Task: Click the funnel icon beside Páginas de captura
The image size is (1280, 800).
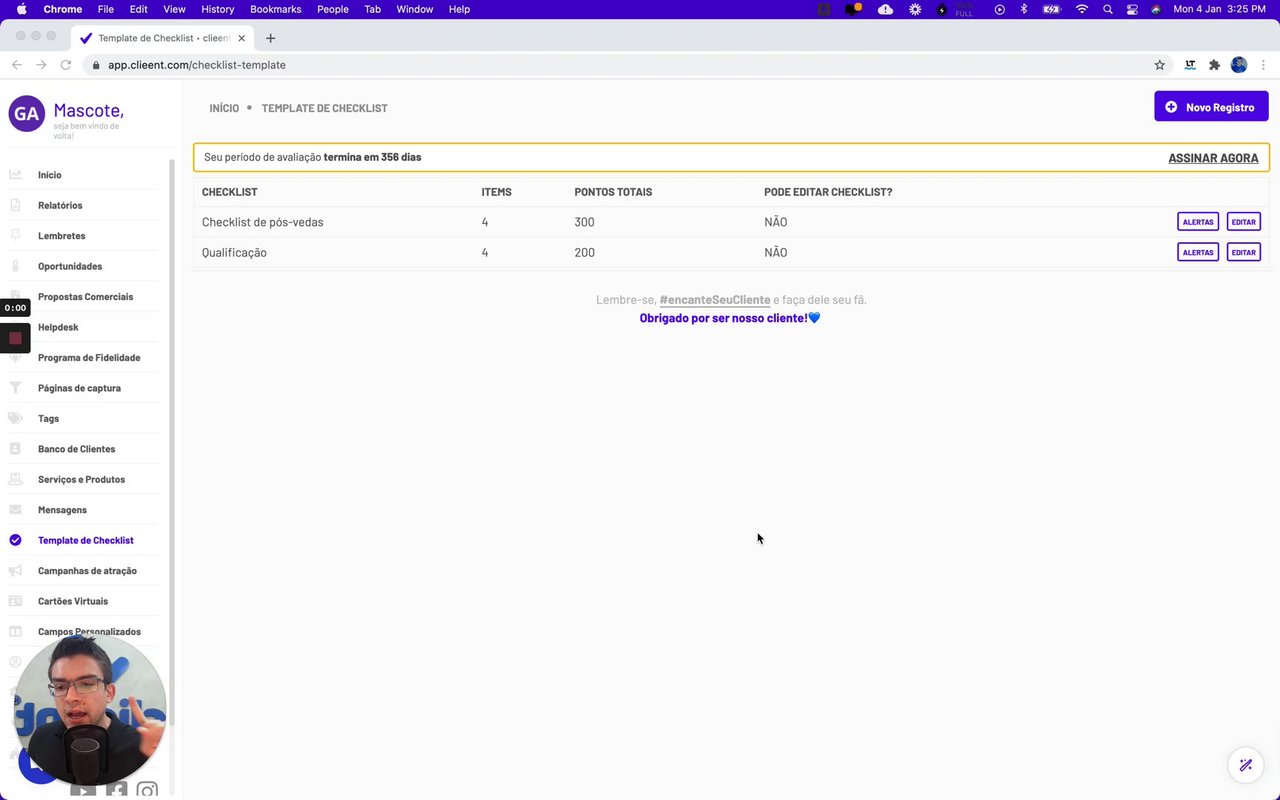Action: (15, 388)
